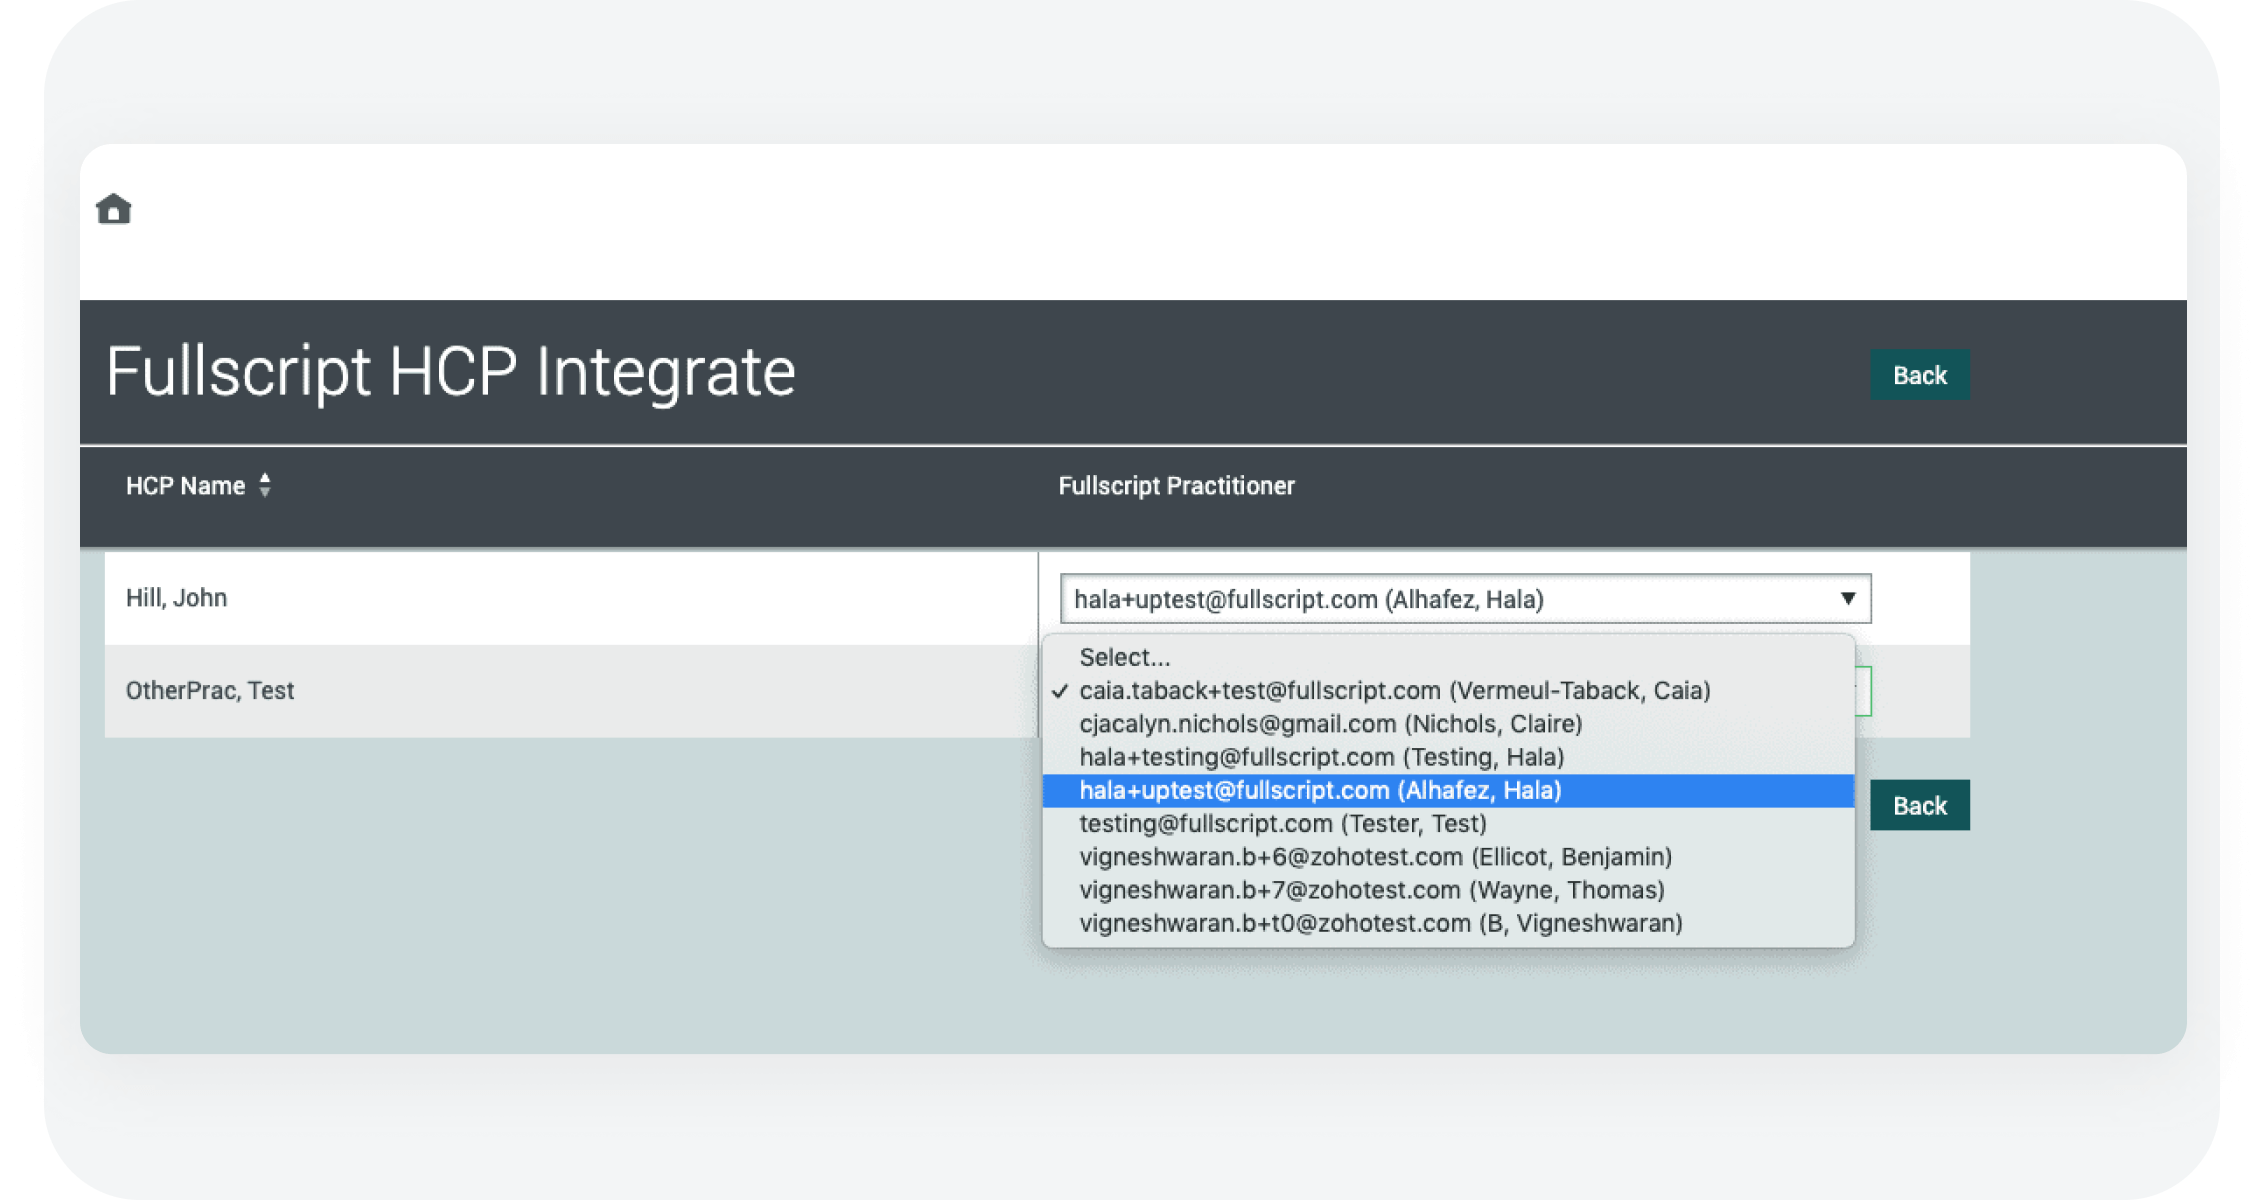Click the HCP Name column header
This screenshot has width=2267, height=1200.
click(x=185, y=486)
